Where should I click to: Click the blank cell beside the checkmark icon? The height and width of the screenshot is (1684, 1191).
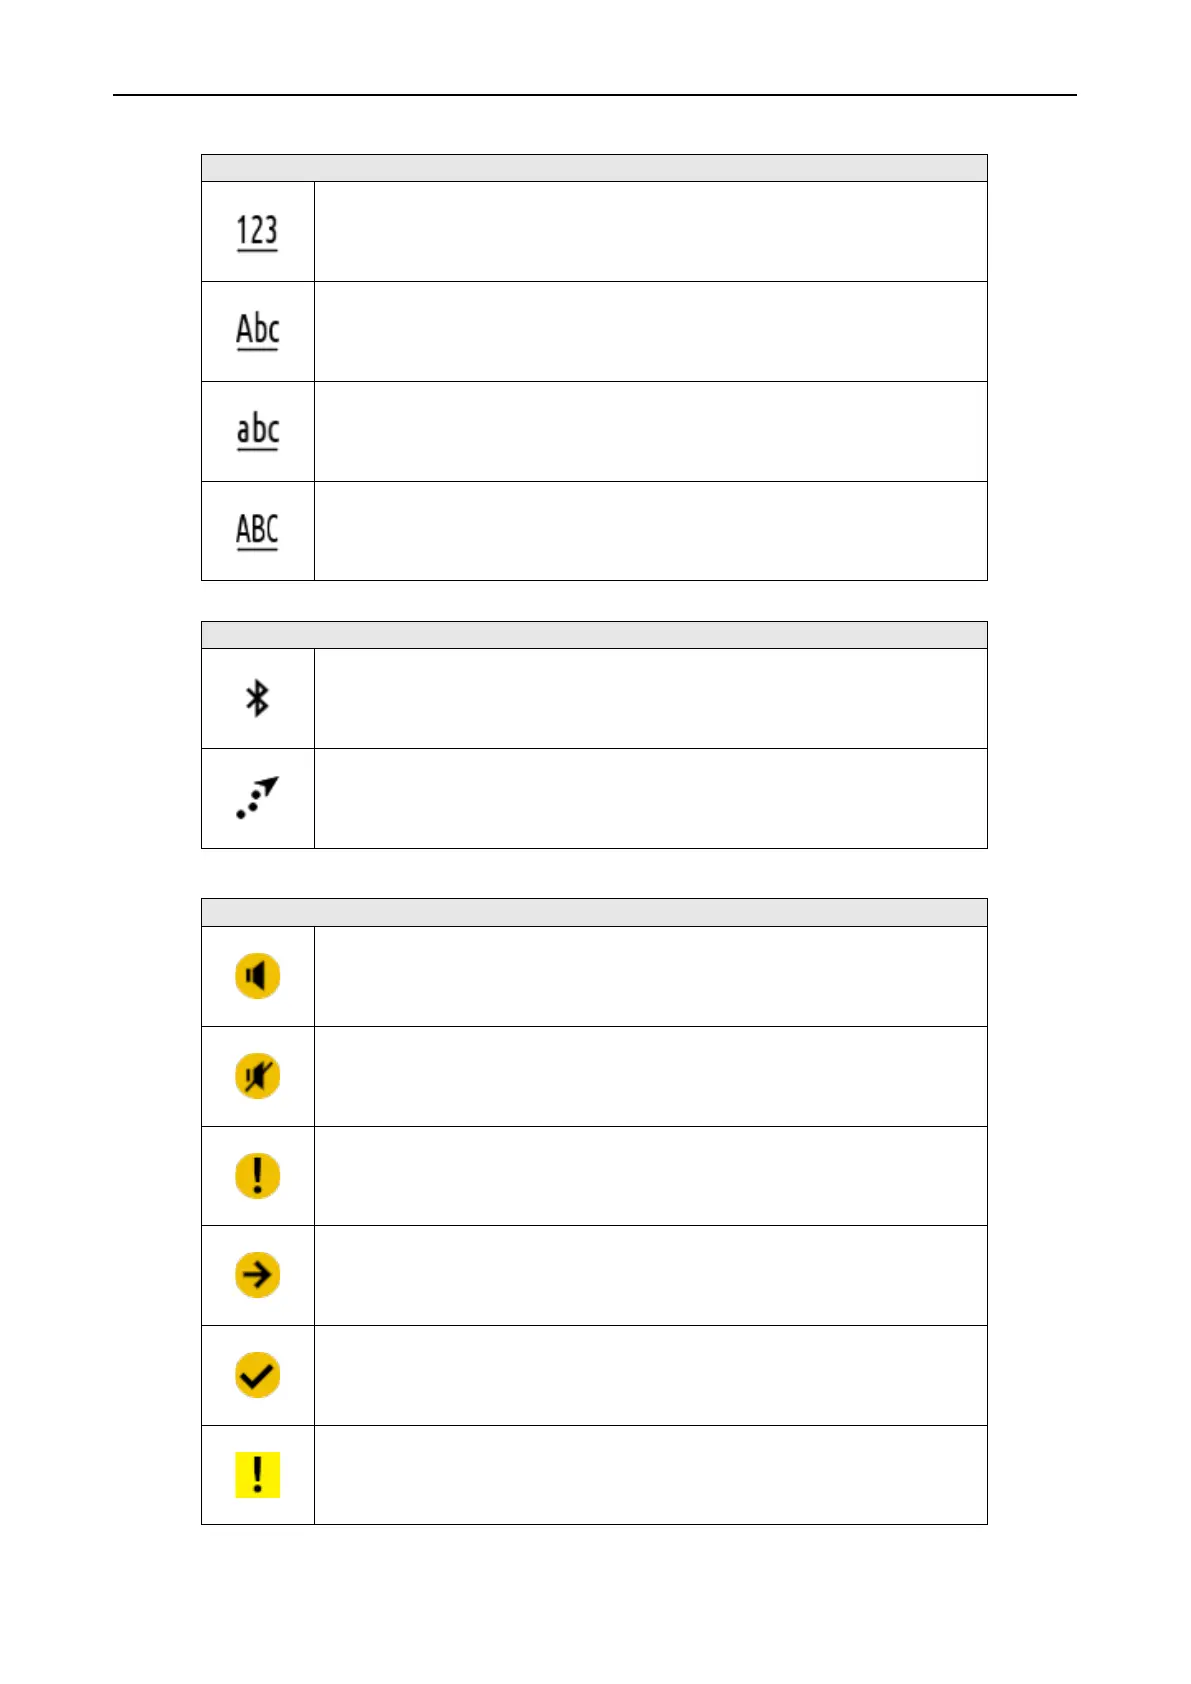pyautogui.click(x=650, y=1375)
